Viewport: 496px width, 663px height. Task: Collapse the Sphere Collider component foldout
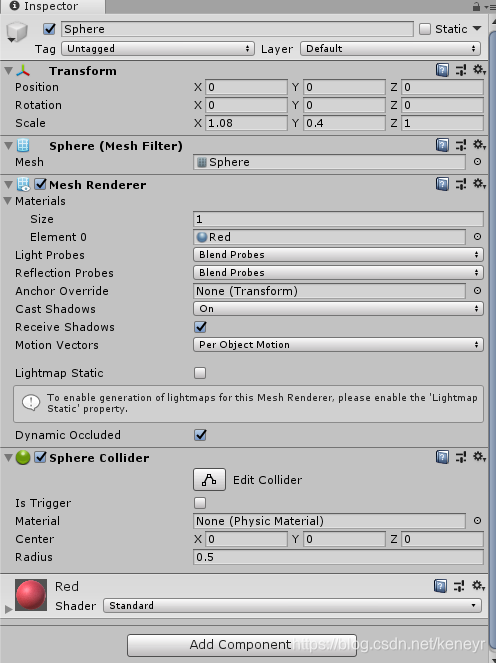(x=8, y=458)
